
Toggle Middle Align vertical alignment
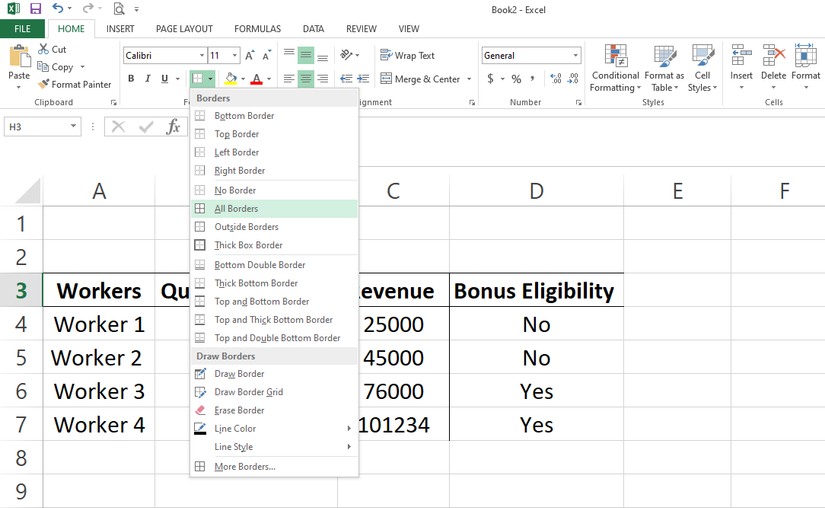pos(306,55)
